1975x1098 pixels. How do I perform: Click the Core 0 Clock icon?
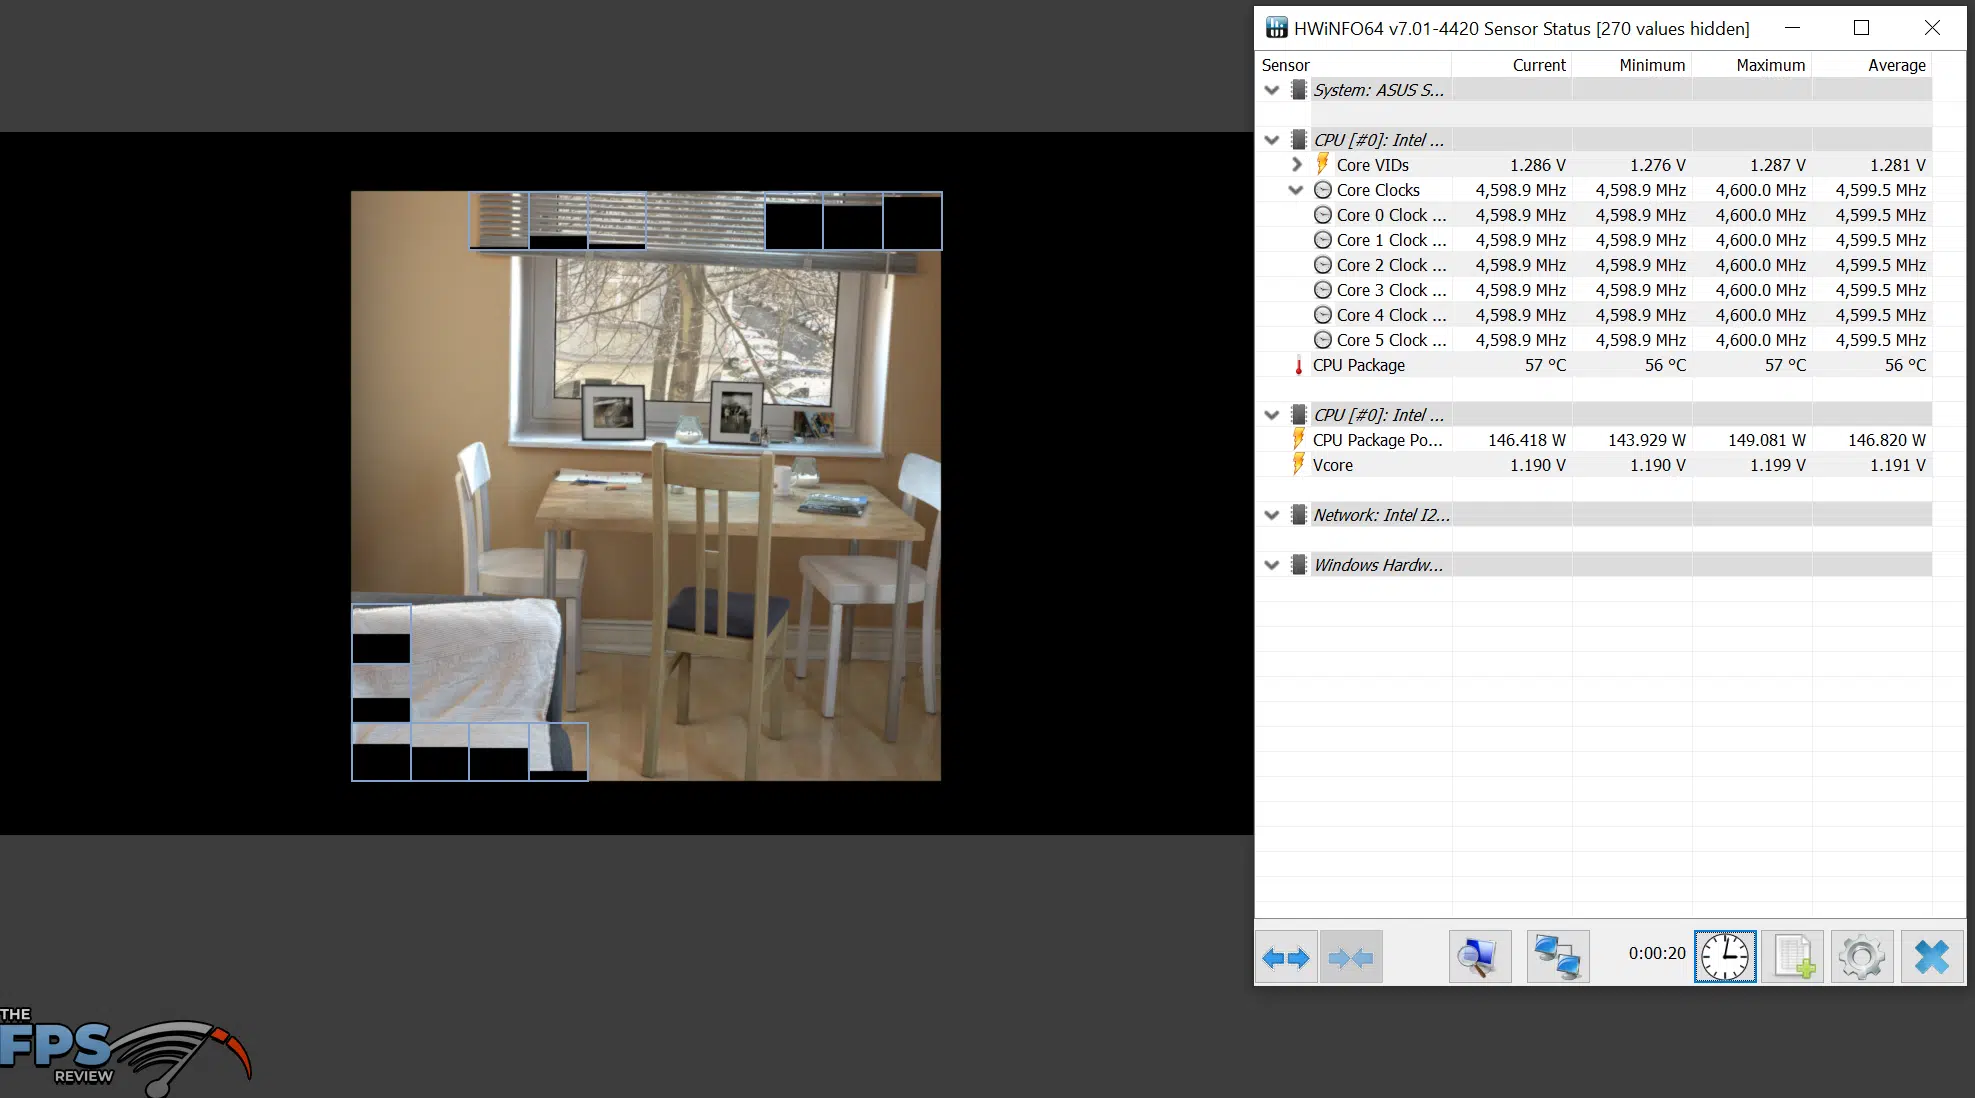pyautogui.click(x=1322, y=215)
